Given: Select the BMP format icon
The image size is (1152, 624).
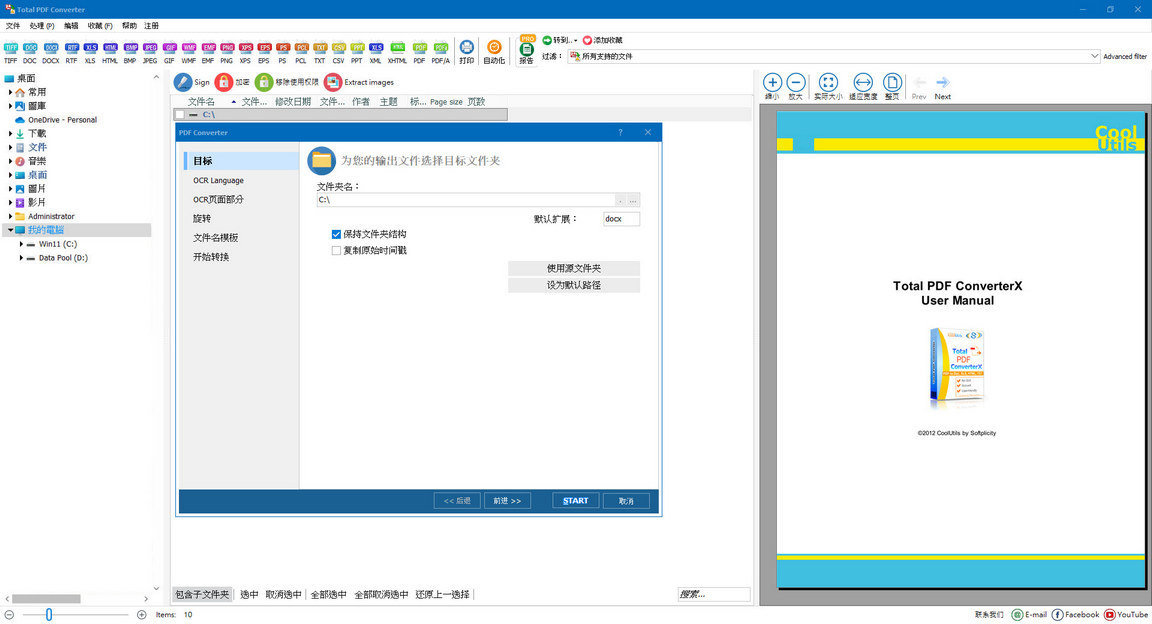Looking at the screenshot, I should [x=130, y=51].
